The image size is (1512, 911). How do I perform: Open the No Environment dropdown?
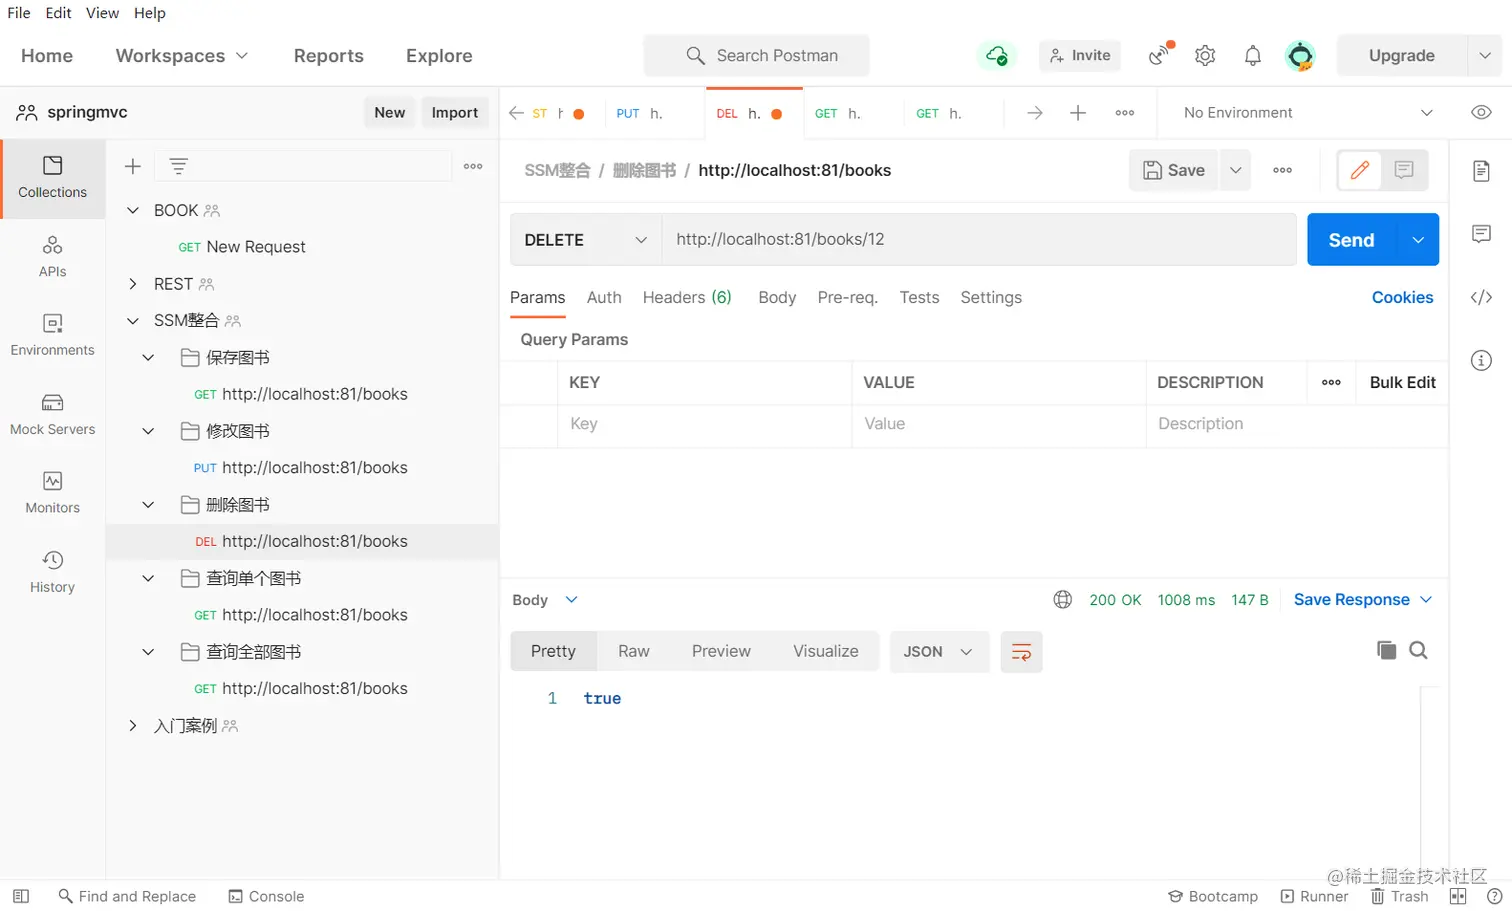tap(1307, 113)
